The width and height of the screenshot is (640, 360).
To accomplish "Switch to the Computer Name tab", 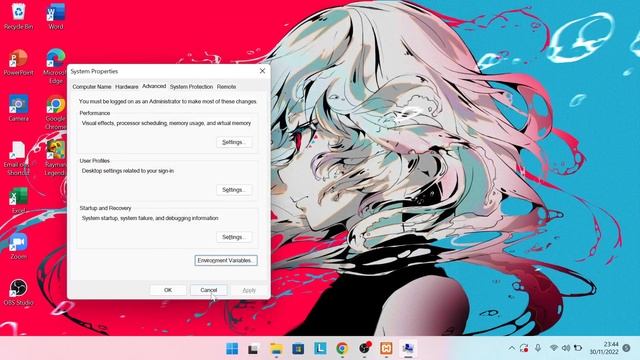I will (x=92, y=87).
